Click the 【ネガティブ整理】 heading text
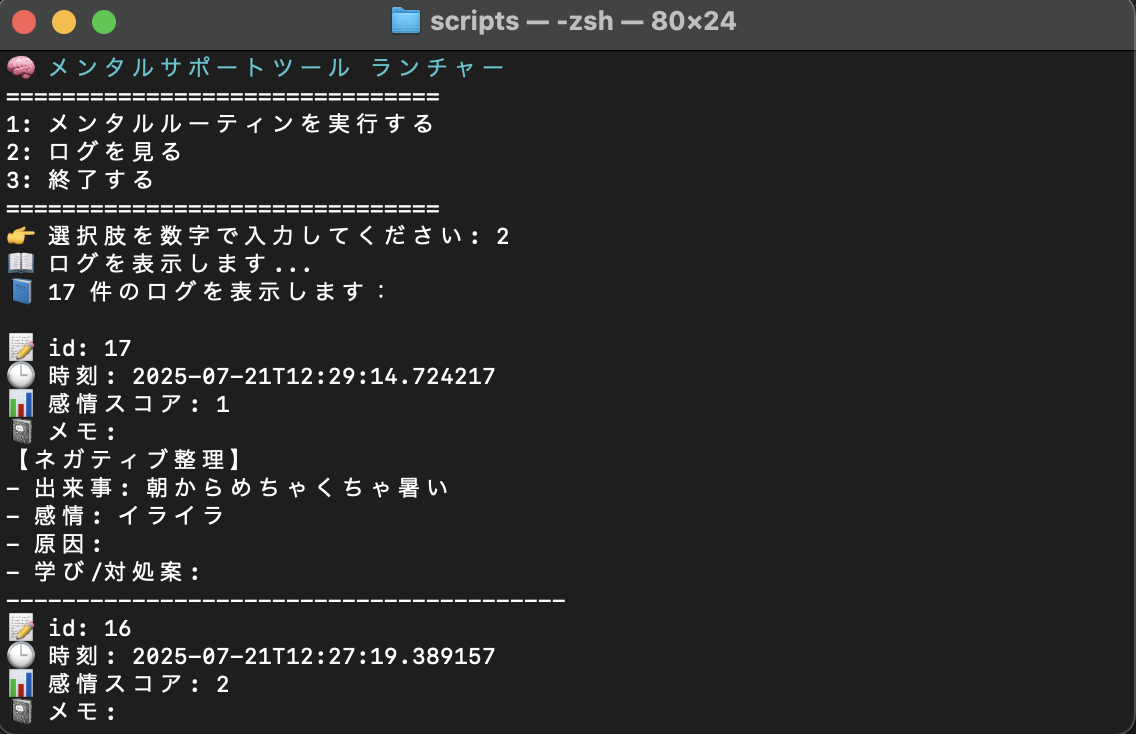The image size is (1136, 734). 129,459
